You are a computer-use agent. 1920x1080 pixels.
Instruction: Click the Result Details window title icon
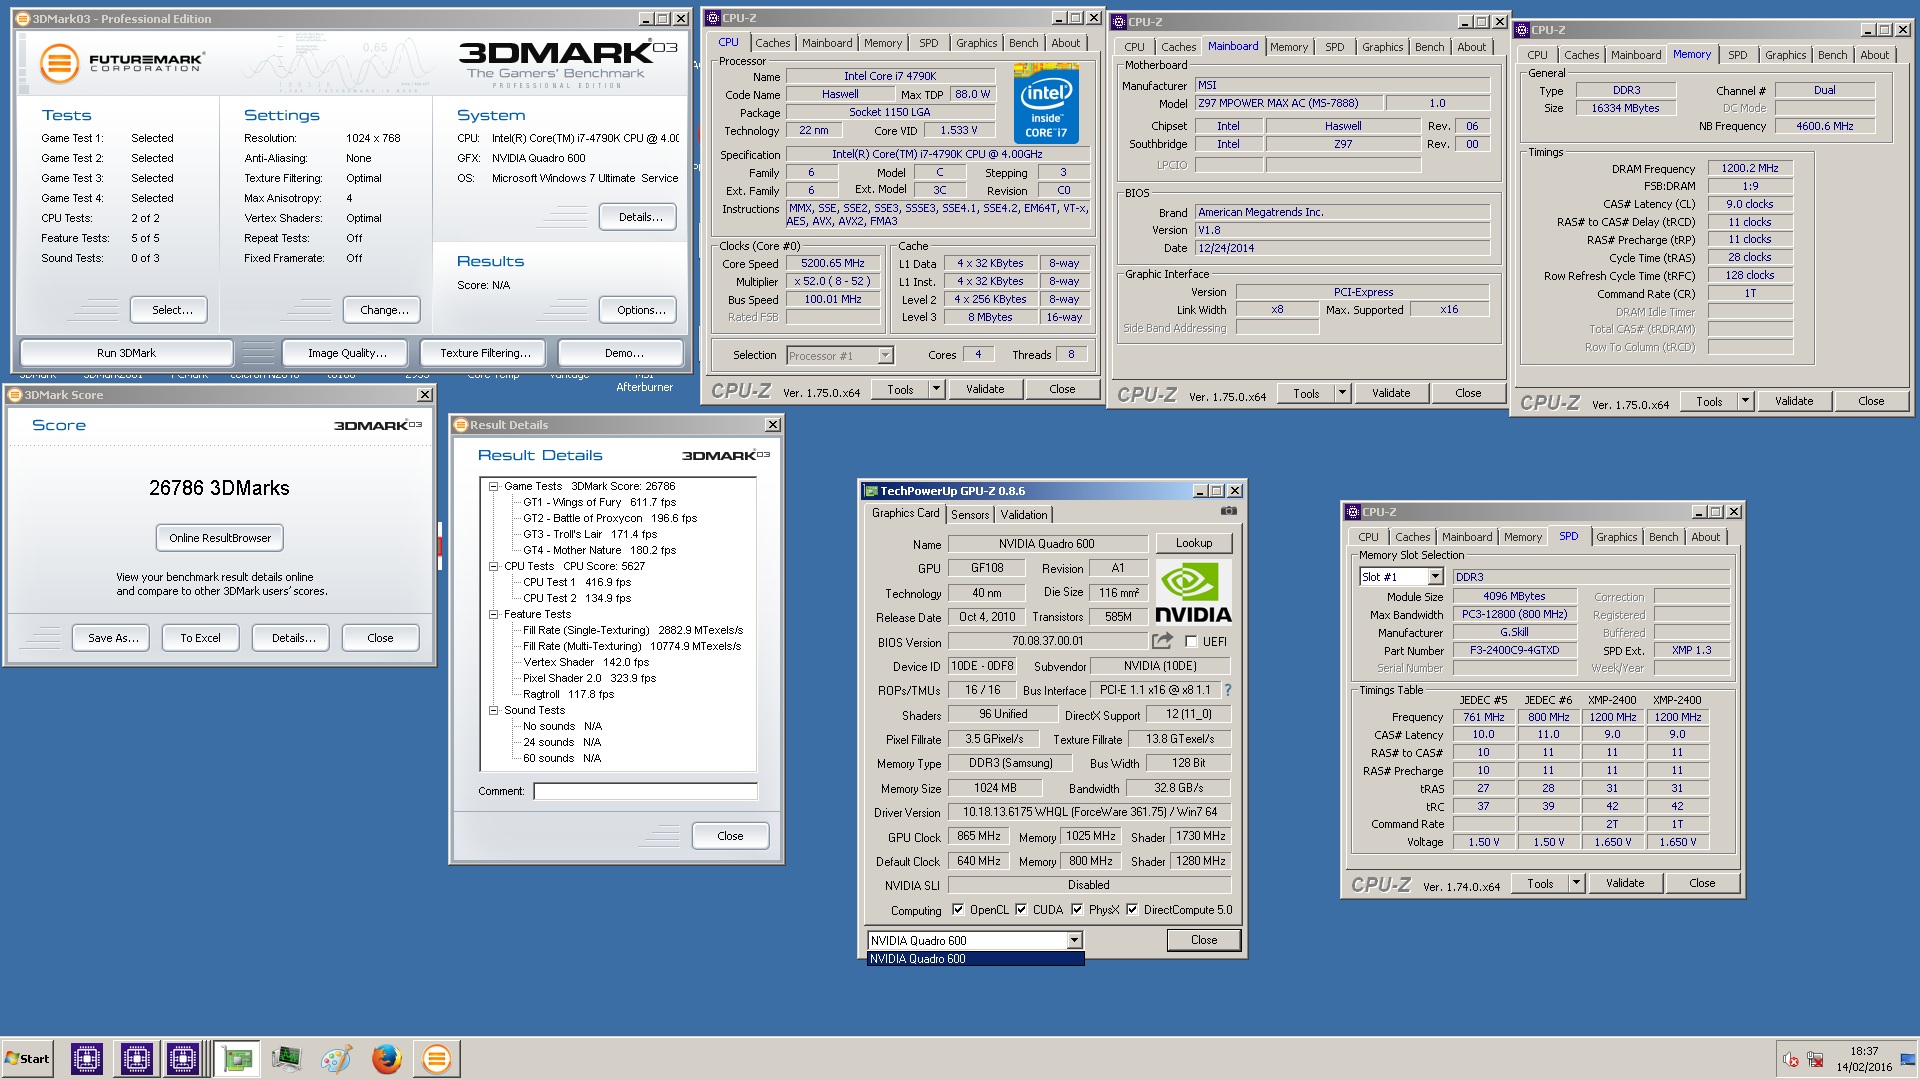coord(461,425)
